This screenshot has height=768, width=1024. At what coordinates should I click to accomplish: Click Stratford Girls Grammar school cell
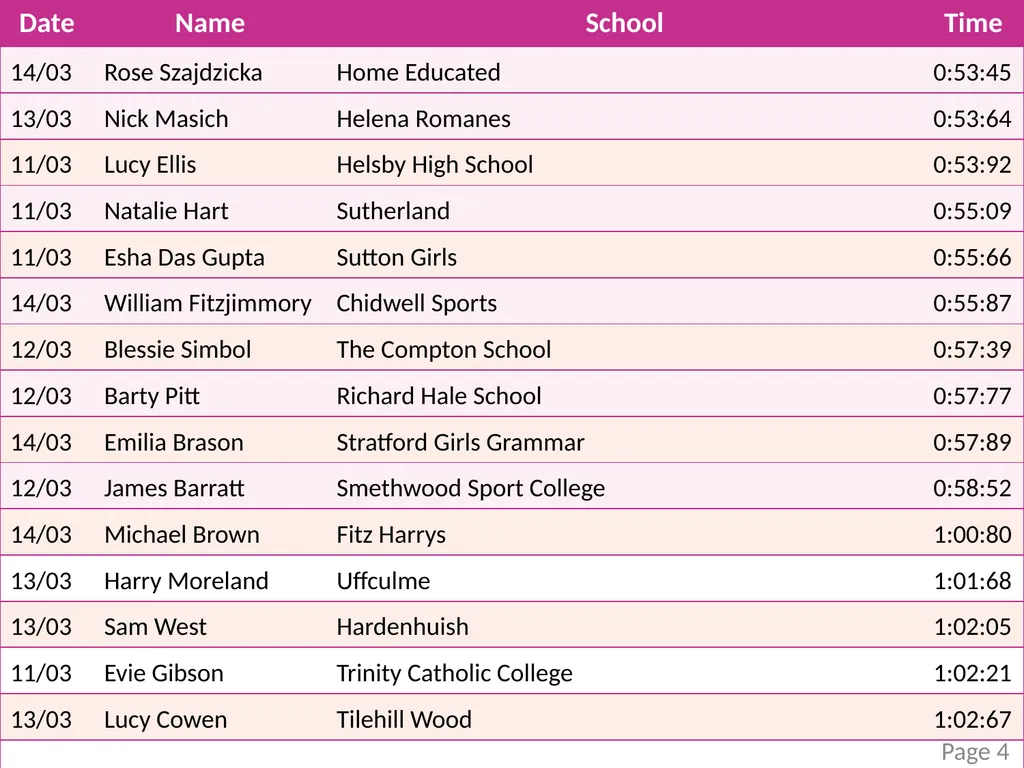tap(460, 442)
